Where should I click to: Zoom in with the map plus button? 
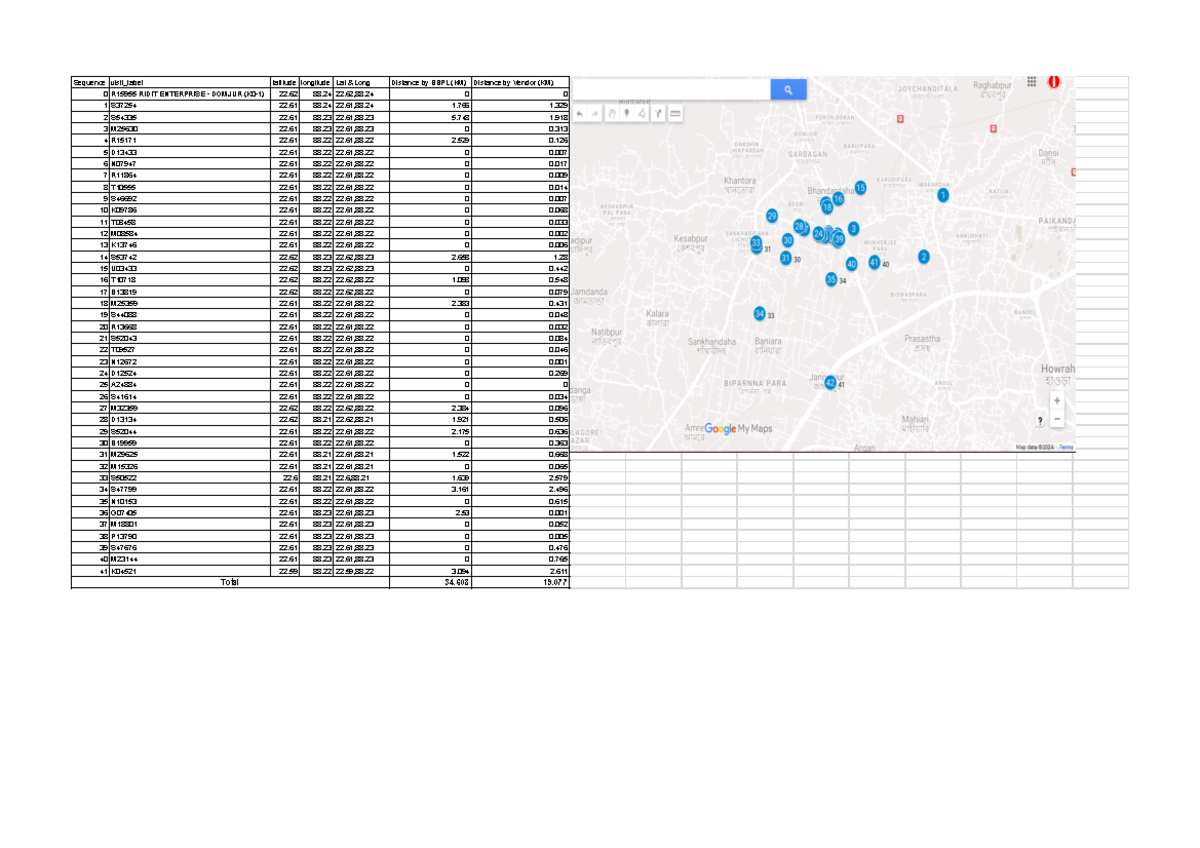pos(1057,400)
